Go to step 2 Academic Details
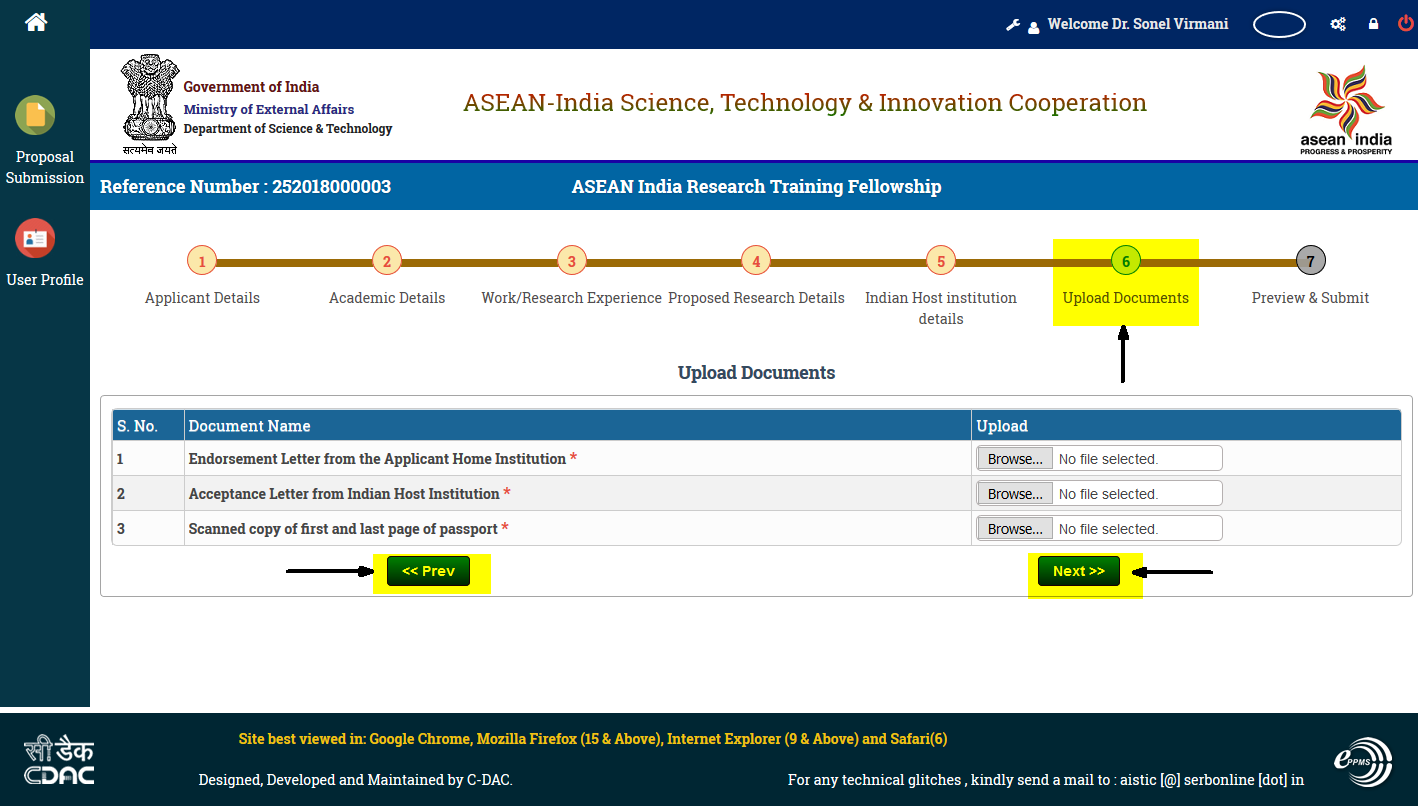Viewport: 1418px width, 806px height. pos(387,262)
